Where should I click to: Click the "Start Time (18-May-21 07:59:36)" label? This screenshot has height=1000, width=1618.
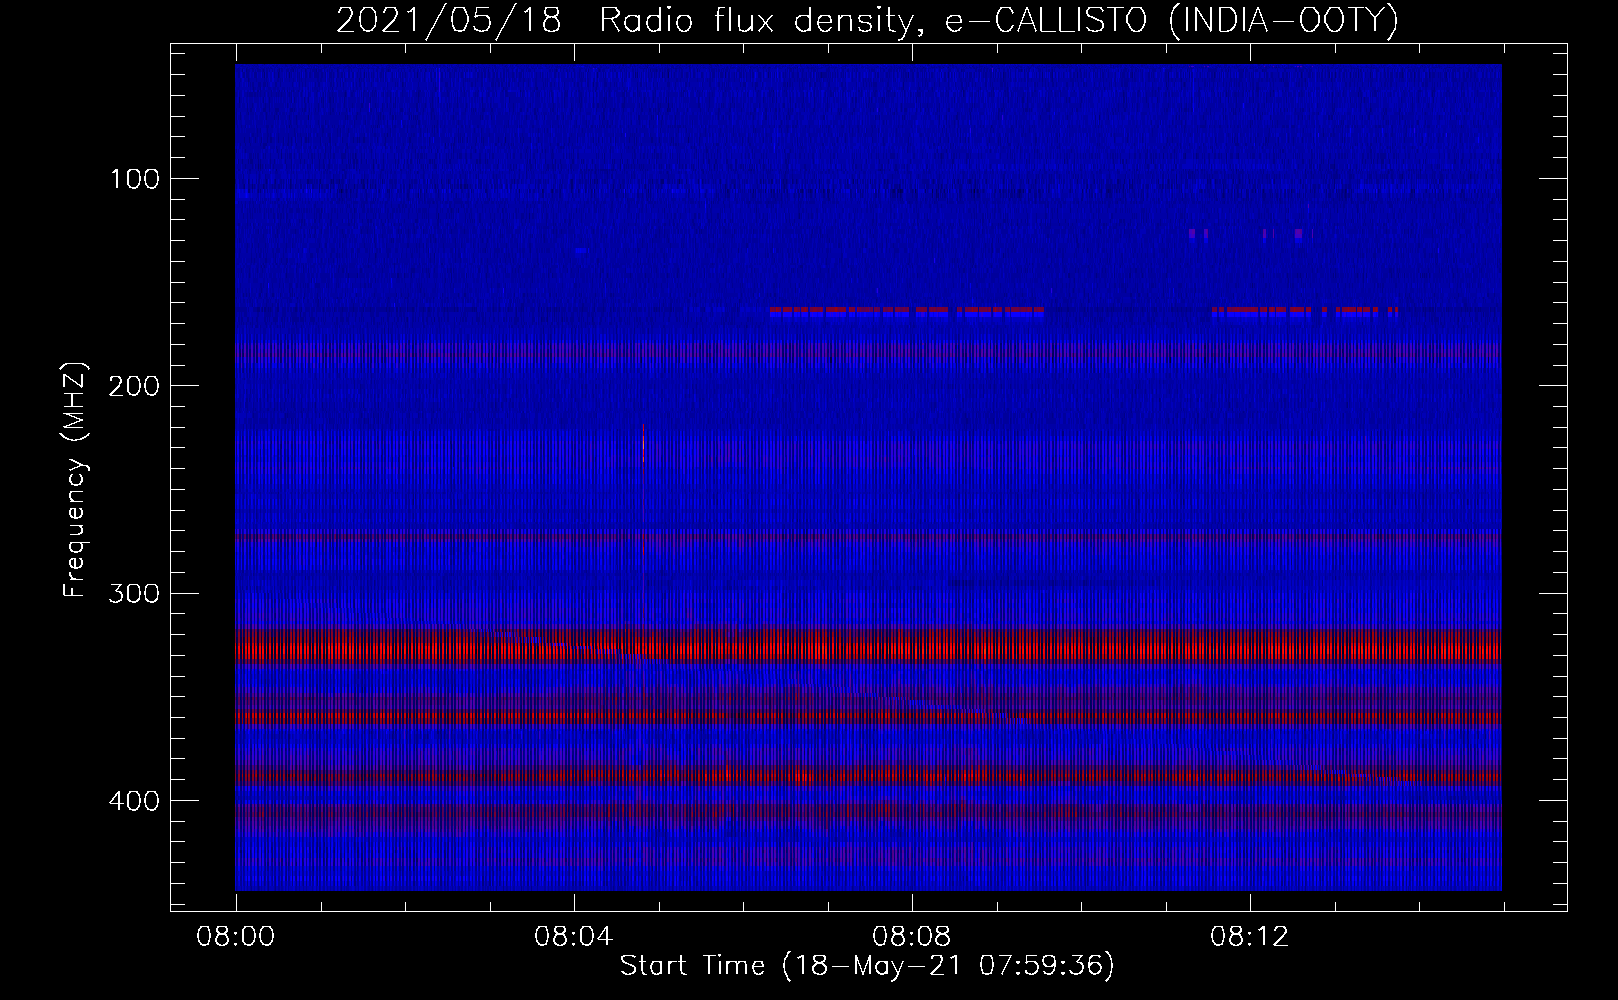click(867, 966)
